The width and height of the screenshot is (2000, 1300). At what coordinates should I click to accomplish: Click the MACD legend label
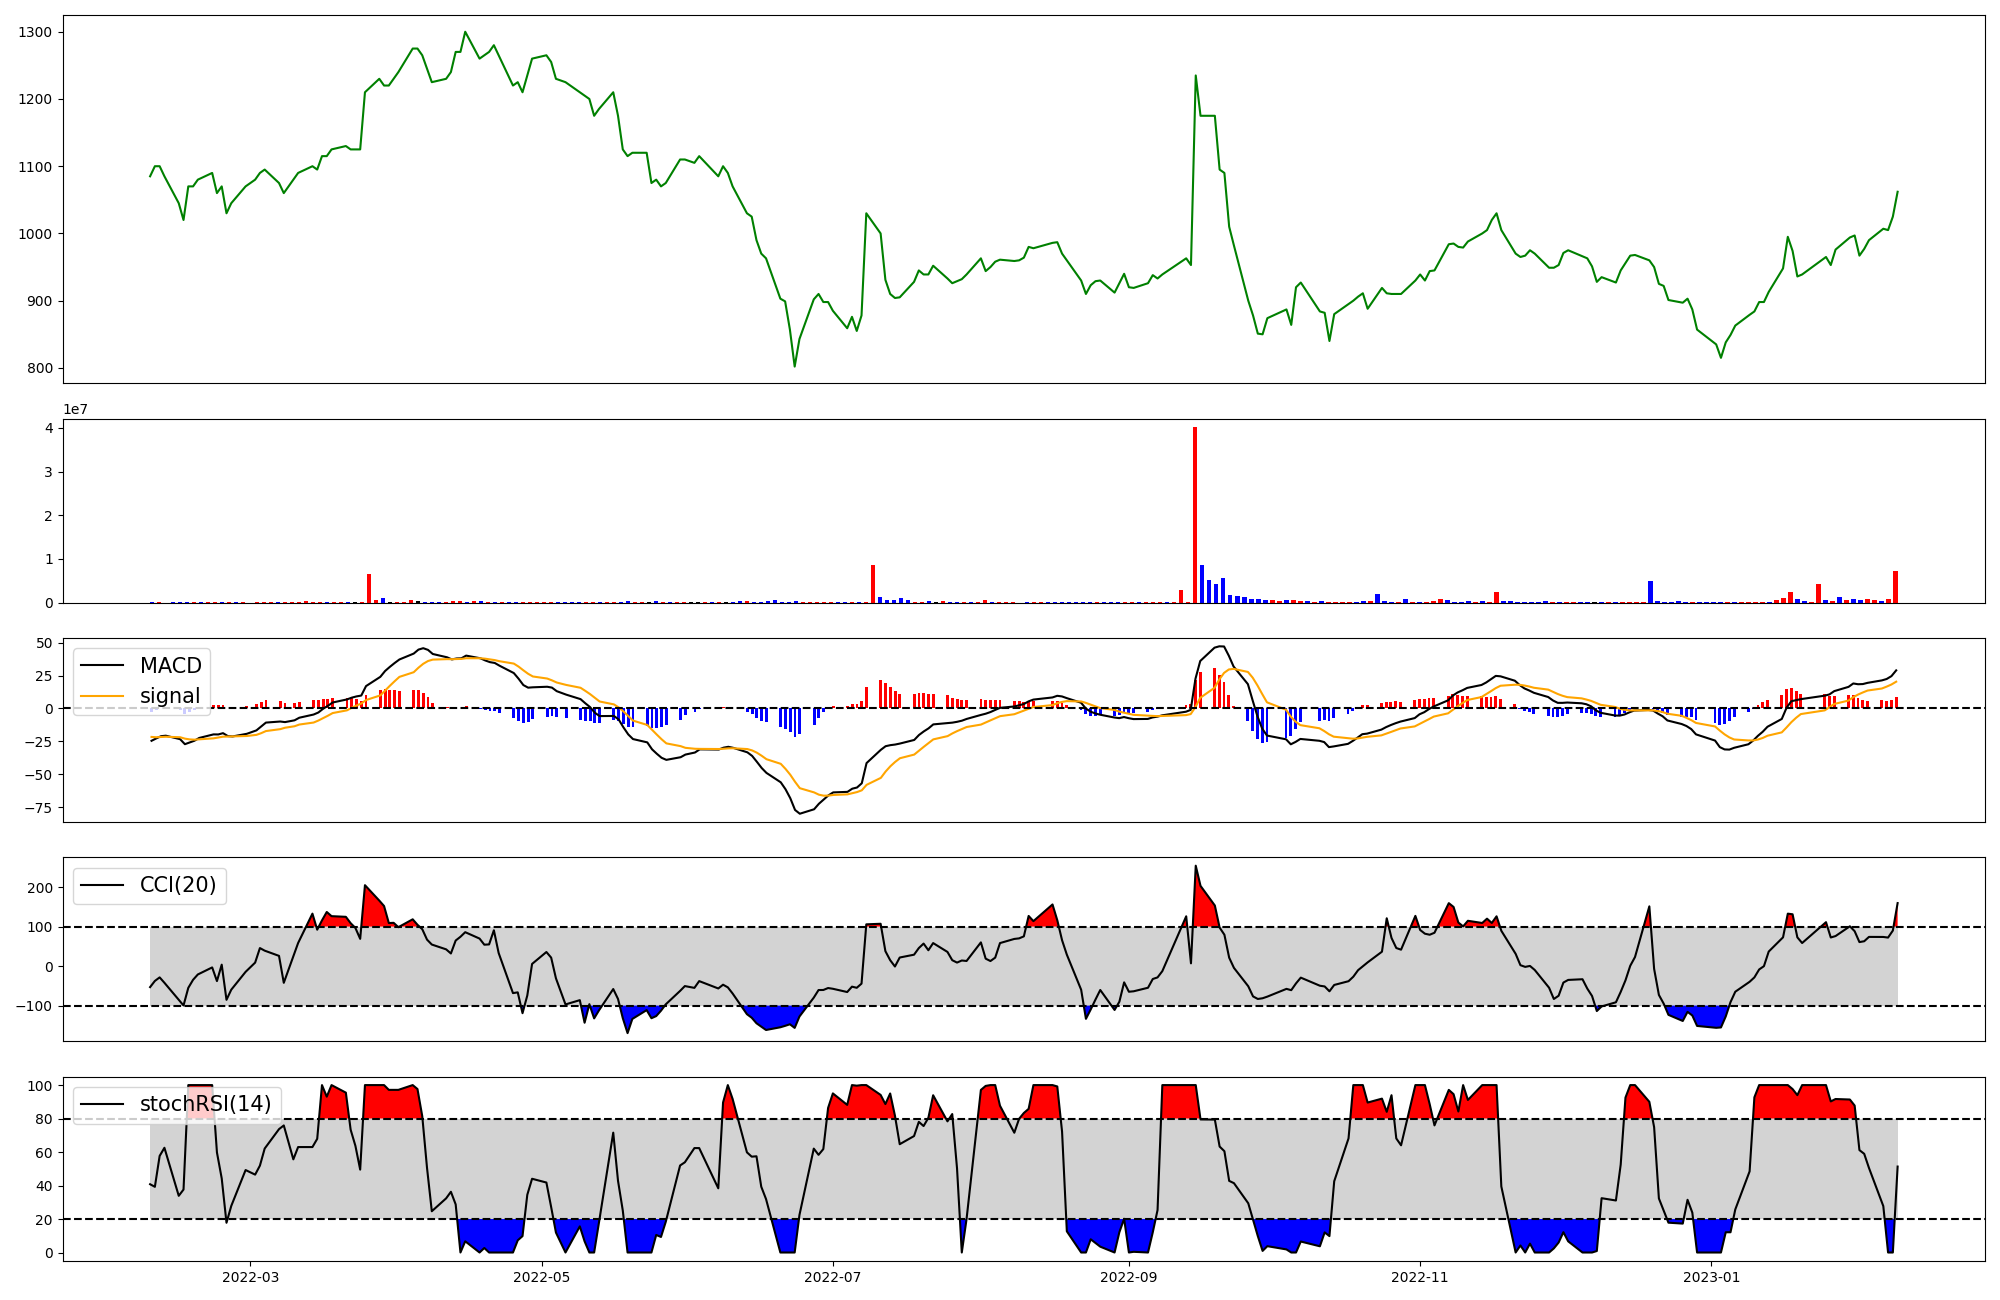click(x=170, y=666)
